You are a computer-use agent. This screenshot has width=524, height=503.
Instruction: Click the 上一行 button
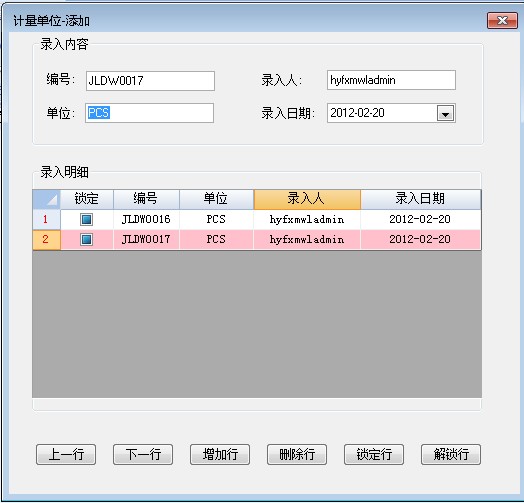tap(66, 455)
